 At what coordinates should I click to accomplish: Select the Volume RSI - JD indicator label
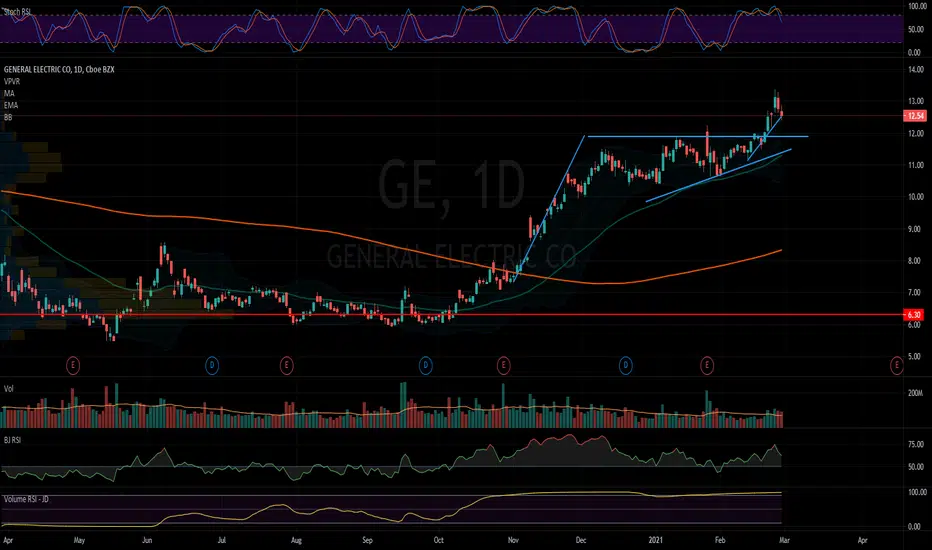click(x=26, y=499)
